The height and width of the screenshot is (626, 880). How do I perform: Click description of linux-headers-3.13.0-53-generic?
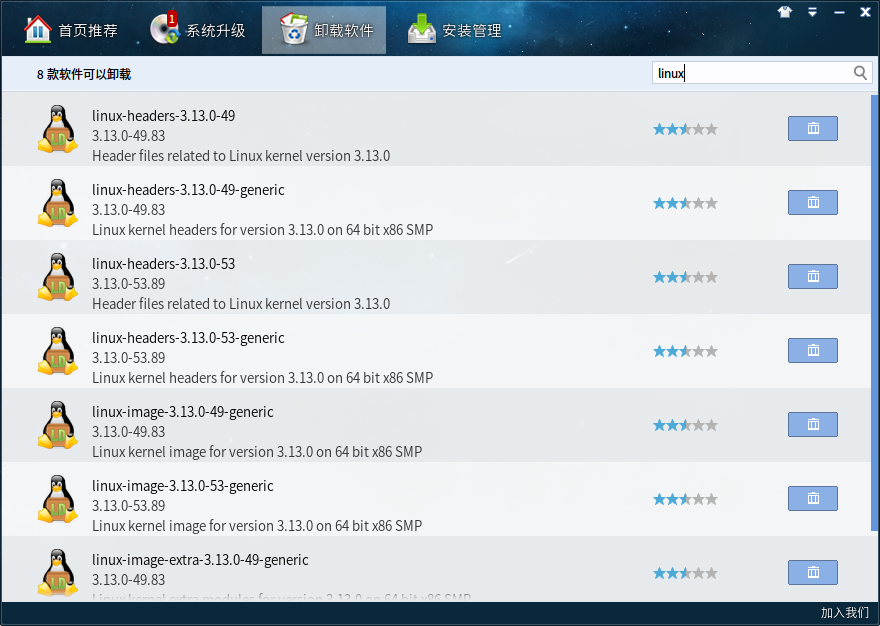(263, 378)
